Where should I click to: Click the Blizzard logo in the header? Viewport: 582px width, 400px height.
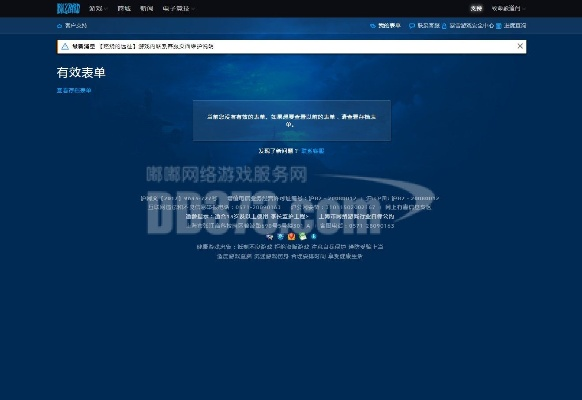[x=68, y=8]
